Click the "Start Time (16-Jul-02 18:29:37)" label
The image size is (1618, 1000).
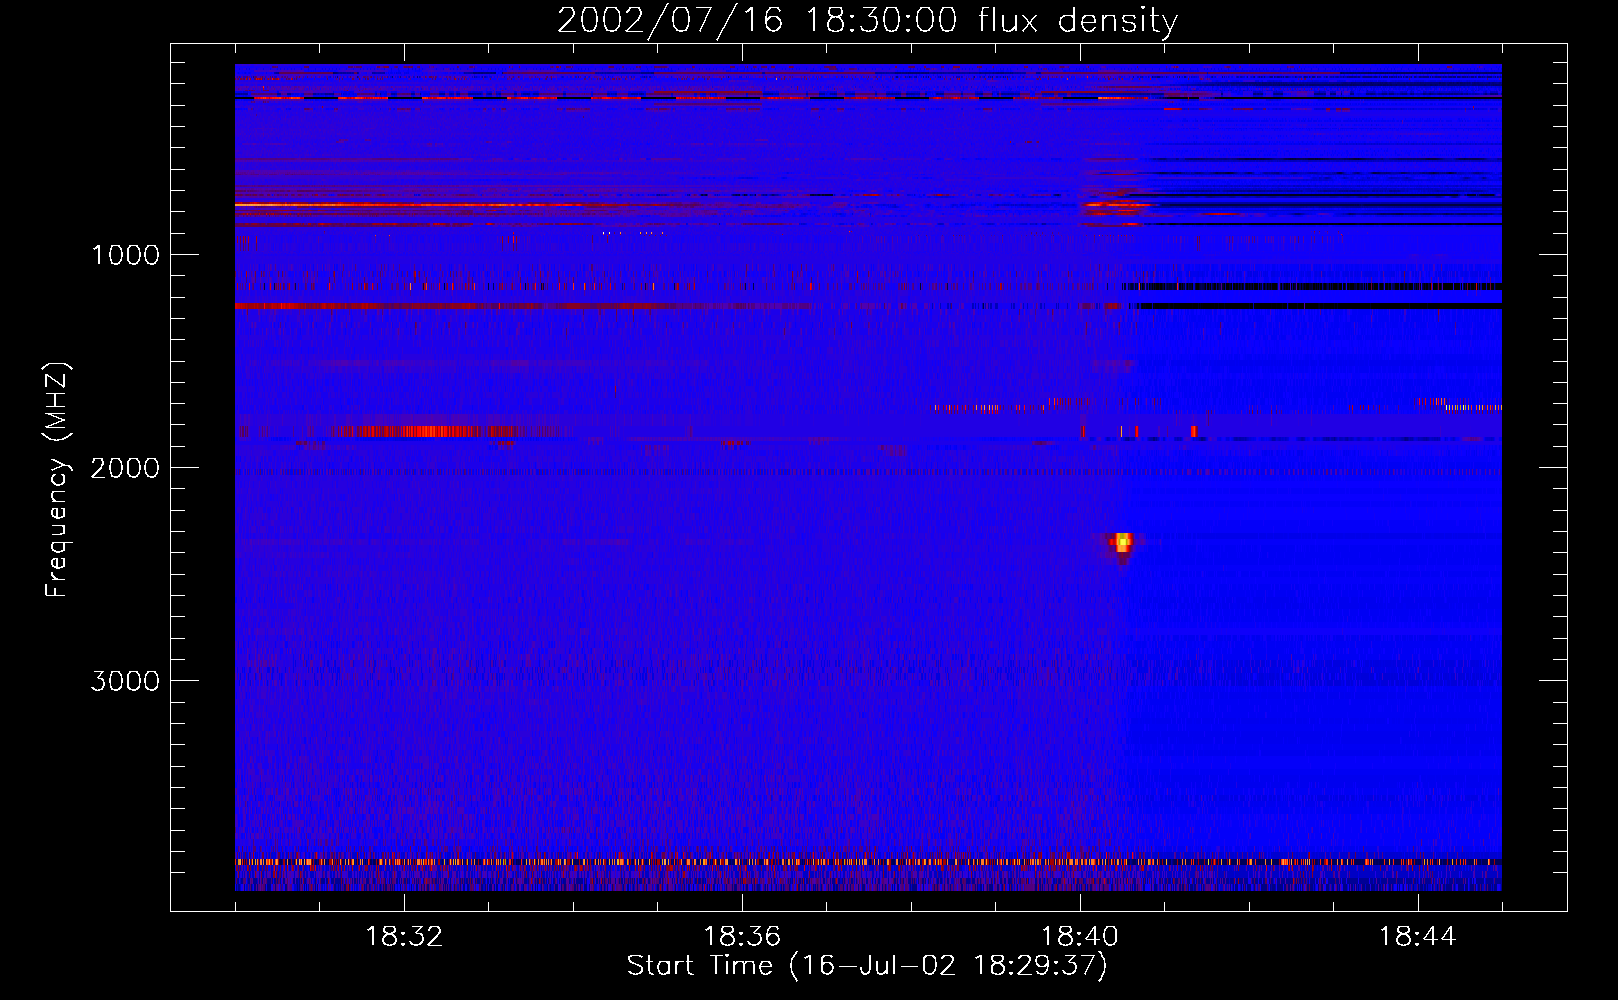(x=867, y=966)
